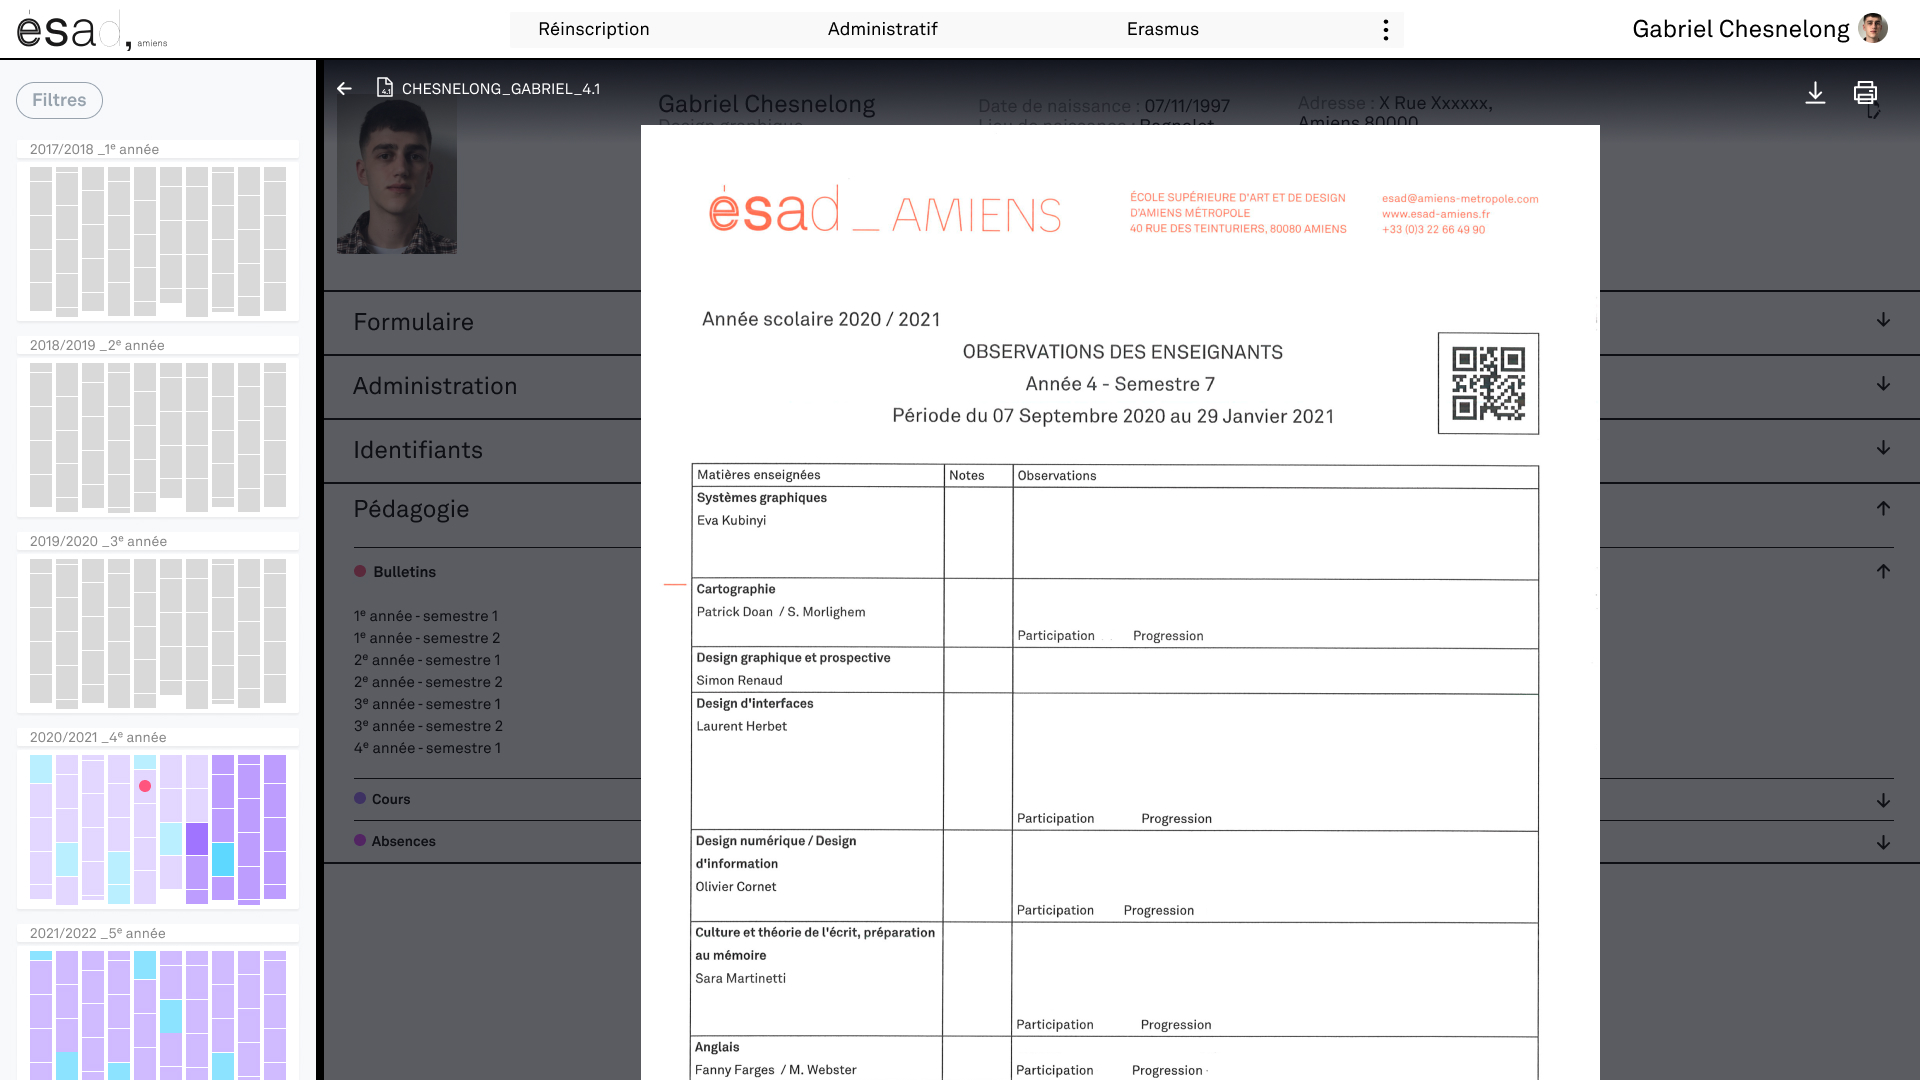Screen dimensions: 1920x1080
Task: Click the 2017/2018 1e année timetable grid
Action: pyautogui.click(x=158, y=241)
